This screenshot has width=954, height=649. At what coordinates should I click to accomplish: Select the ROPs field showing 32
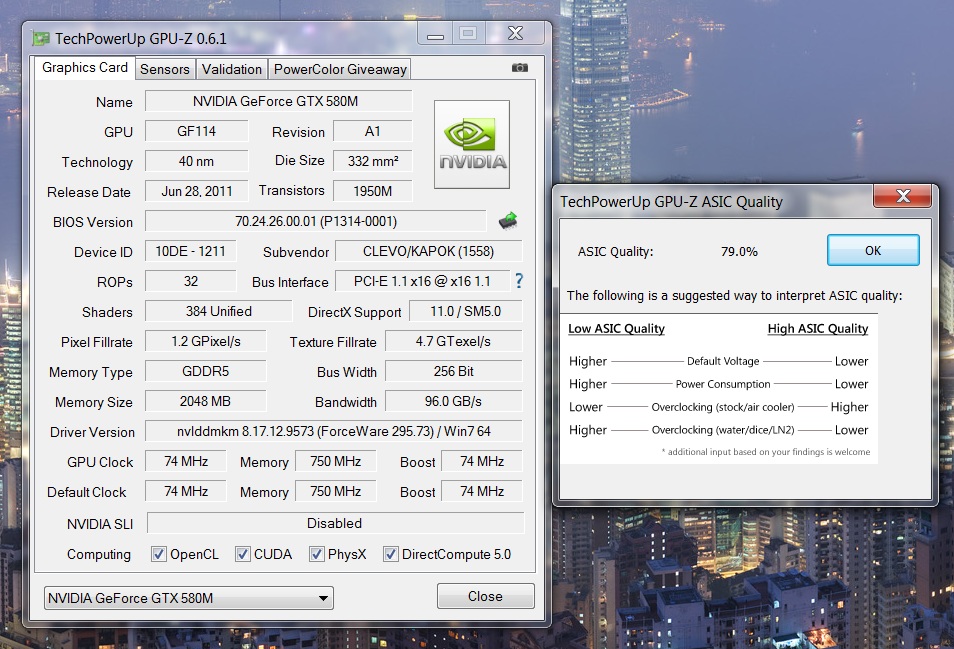pyautogui.click(x=190, y=281)
